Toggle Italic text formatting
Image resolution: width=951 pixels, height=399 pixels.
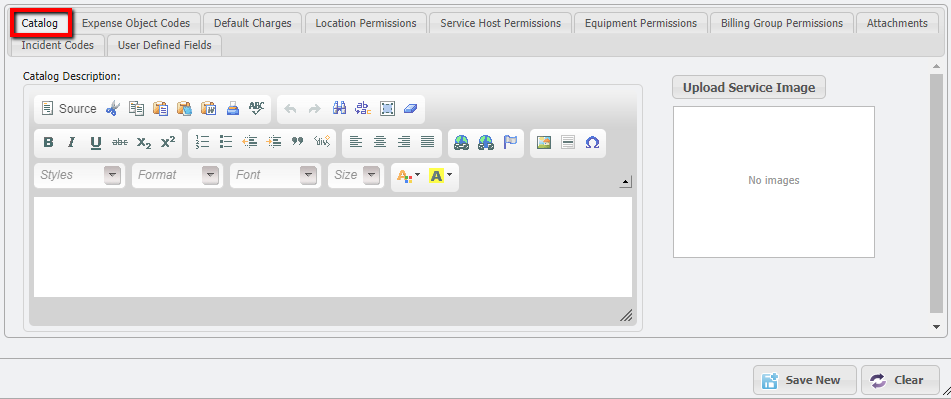tap(72, 142)
